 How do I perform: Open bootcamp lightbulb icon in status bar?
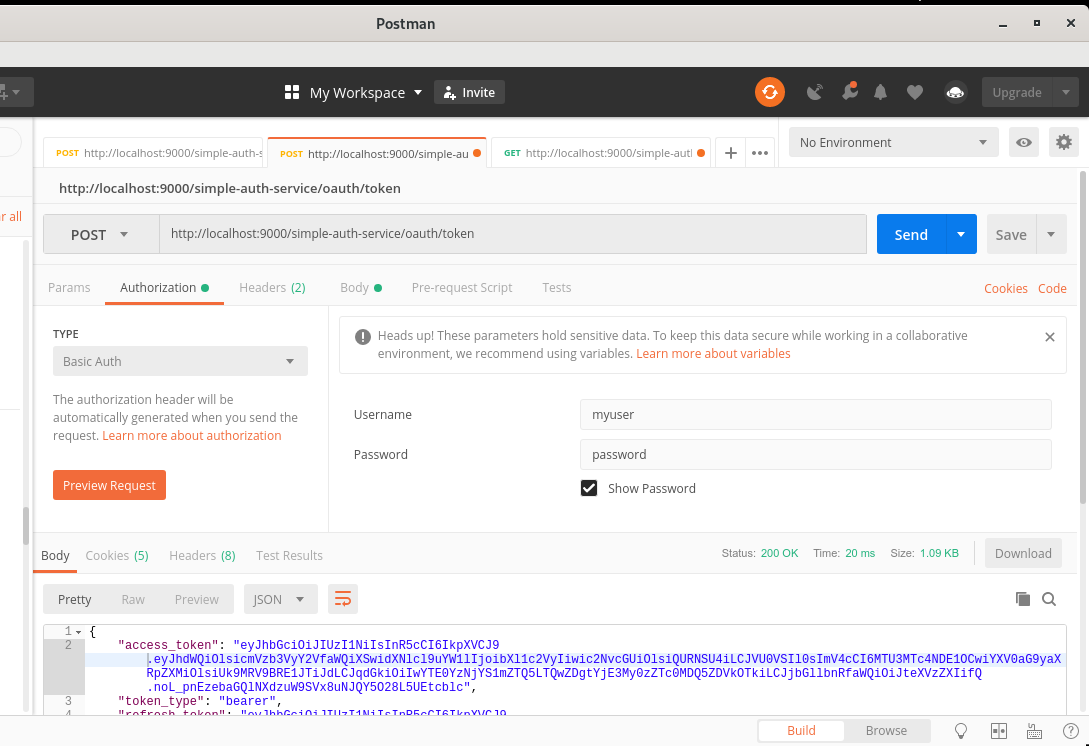[x=961, y=731]
